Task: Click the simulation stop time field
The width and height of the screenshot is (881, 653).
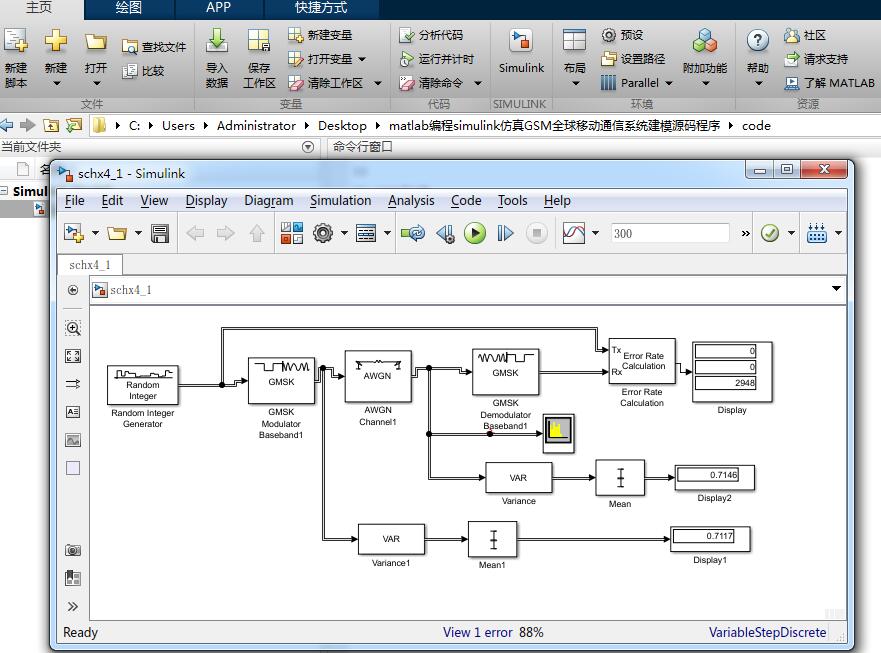Action: (670, 233)
